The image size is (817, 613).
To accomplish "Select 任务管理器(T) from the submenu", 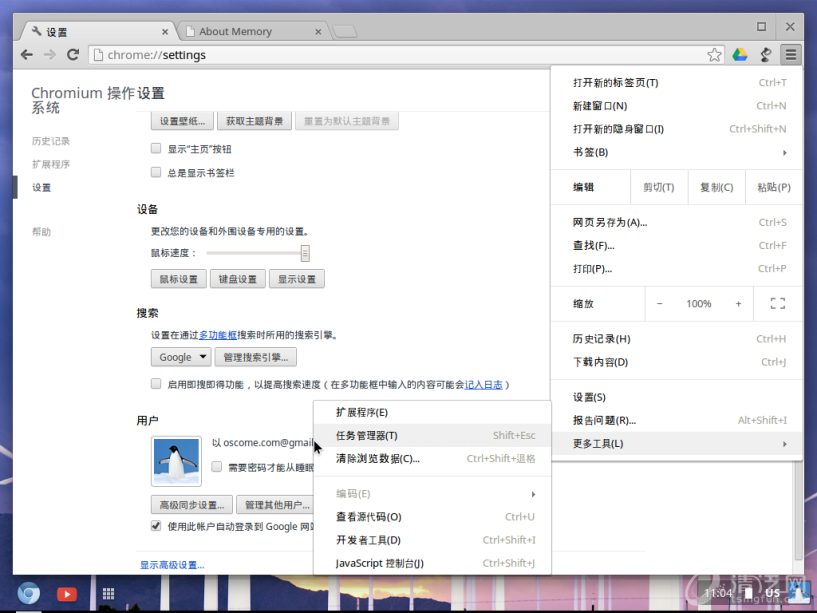I will [367, 436].
